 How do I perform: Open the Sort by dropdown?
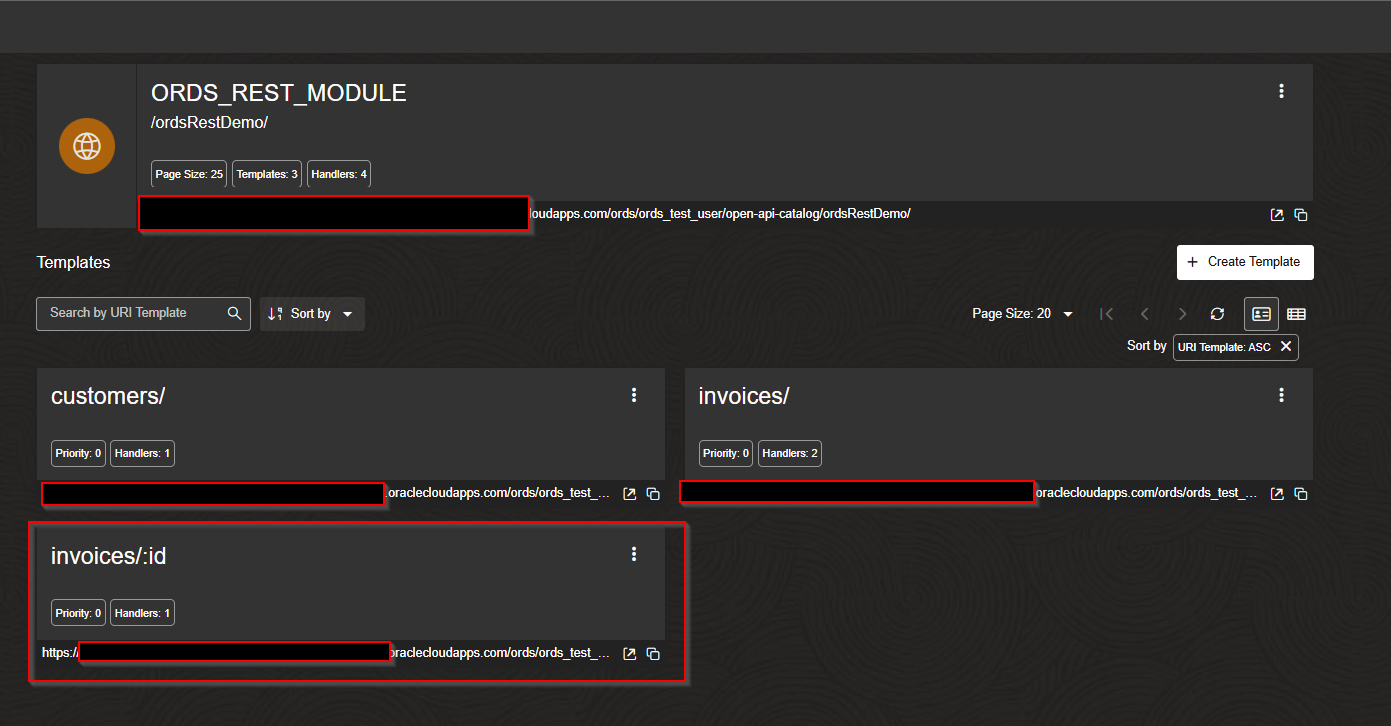click(x=312, y=313)
